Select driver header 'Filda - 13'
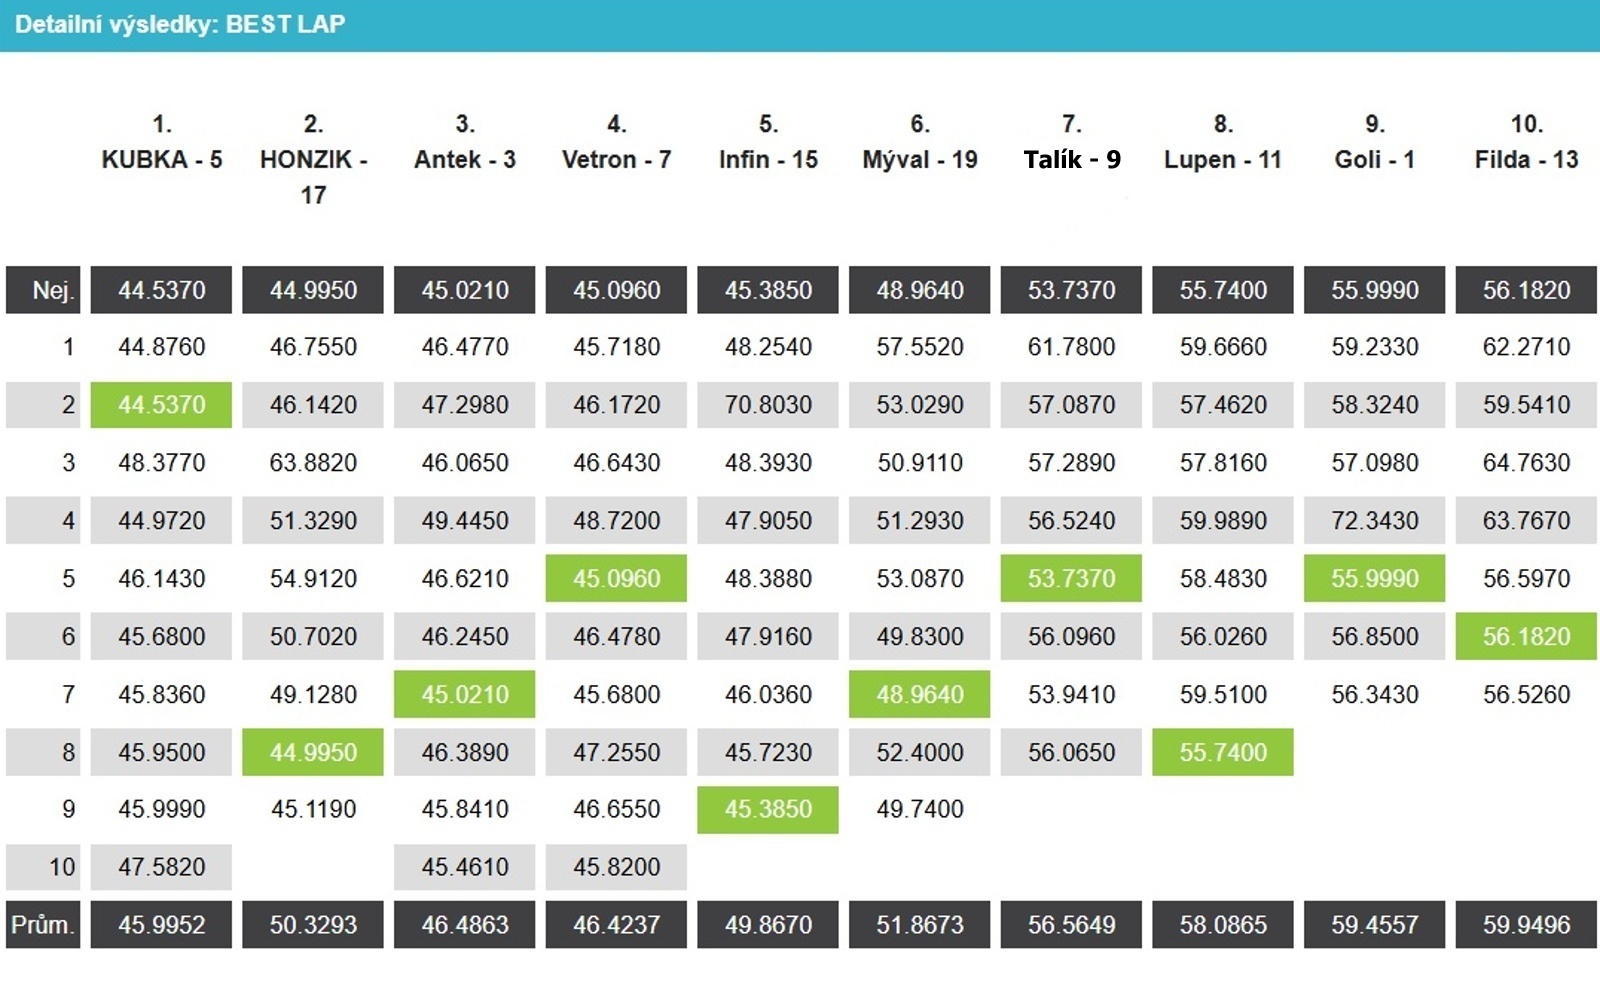Image resolution: width=1600 pixels, height=984 pixels. pos(1526,159)
